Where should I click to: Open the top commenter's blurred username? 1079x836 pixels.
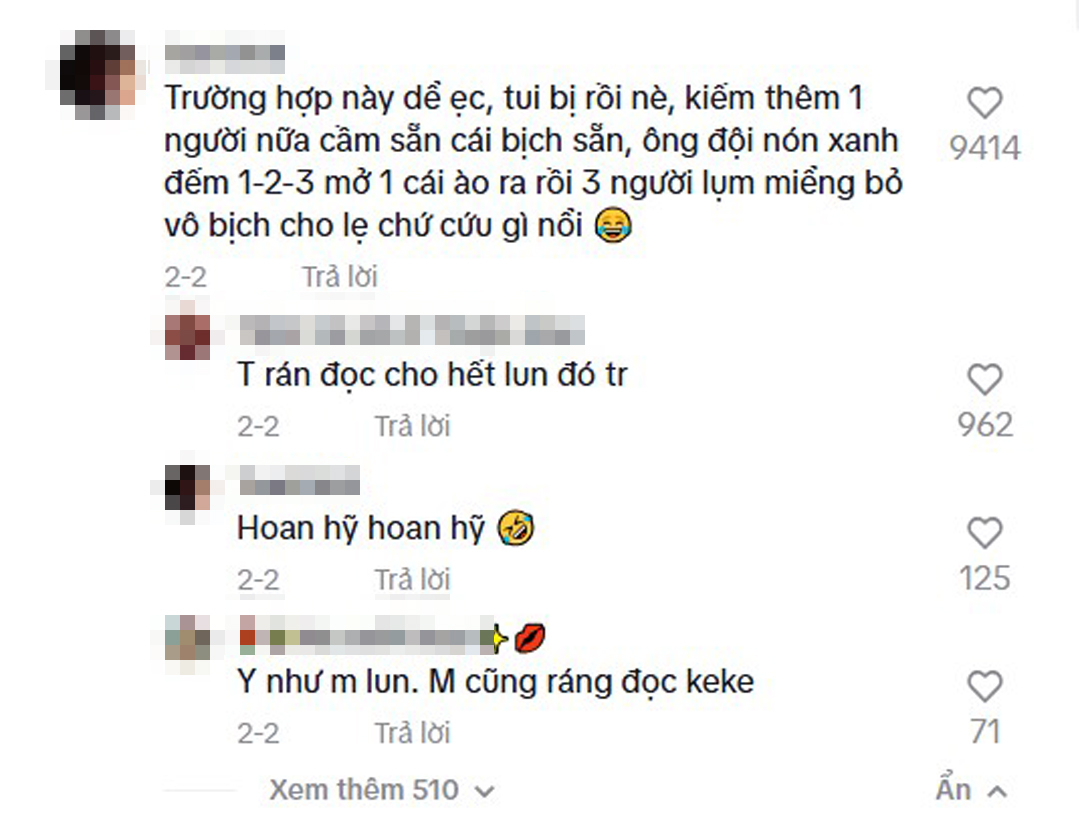(x=225, y=54)
